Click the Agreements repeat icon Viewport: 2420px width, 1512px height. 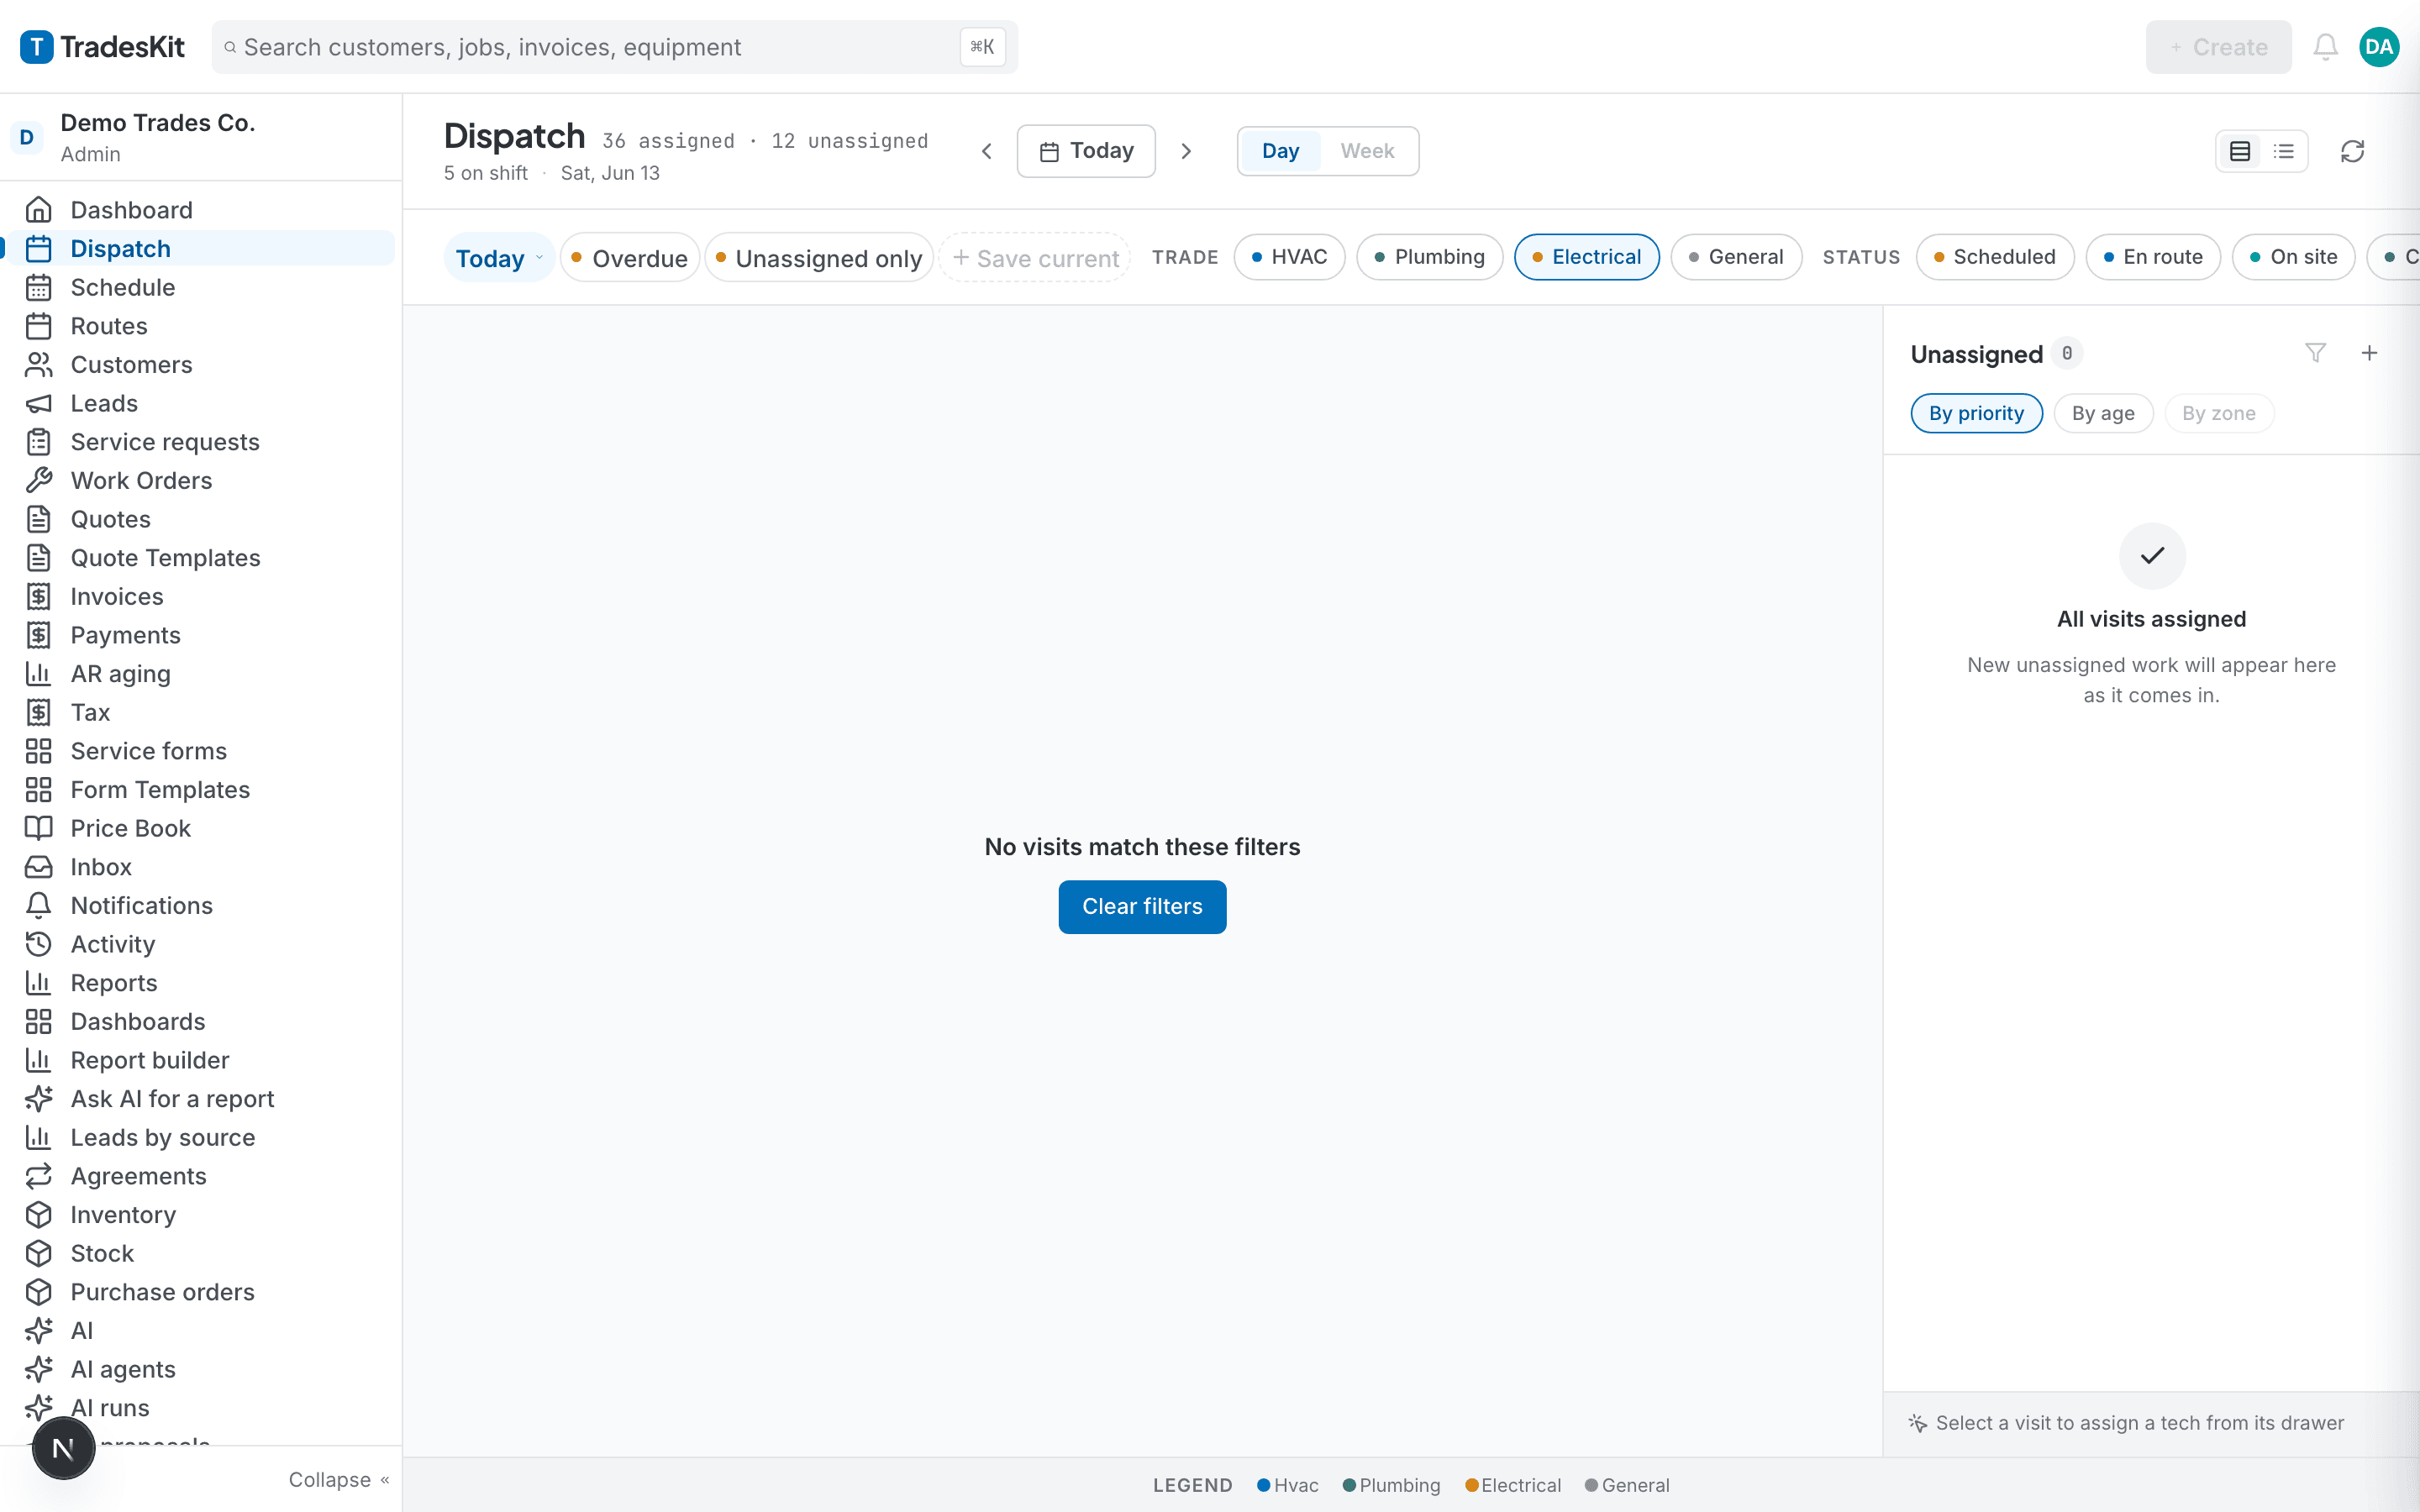[38, 1176]
